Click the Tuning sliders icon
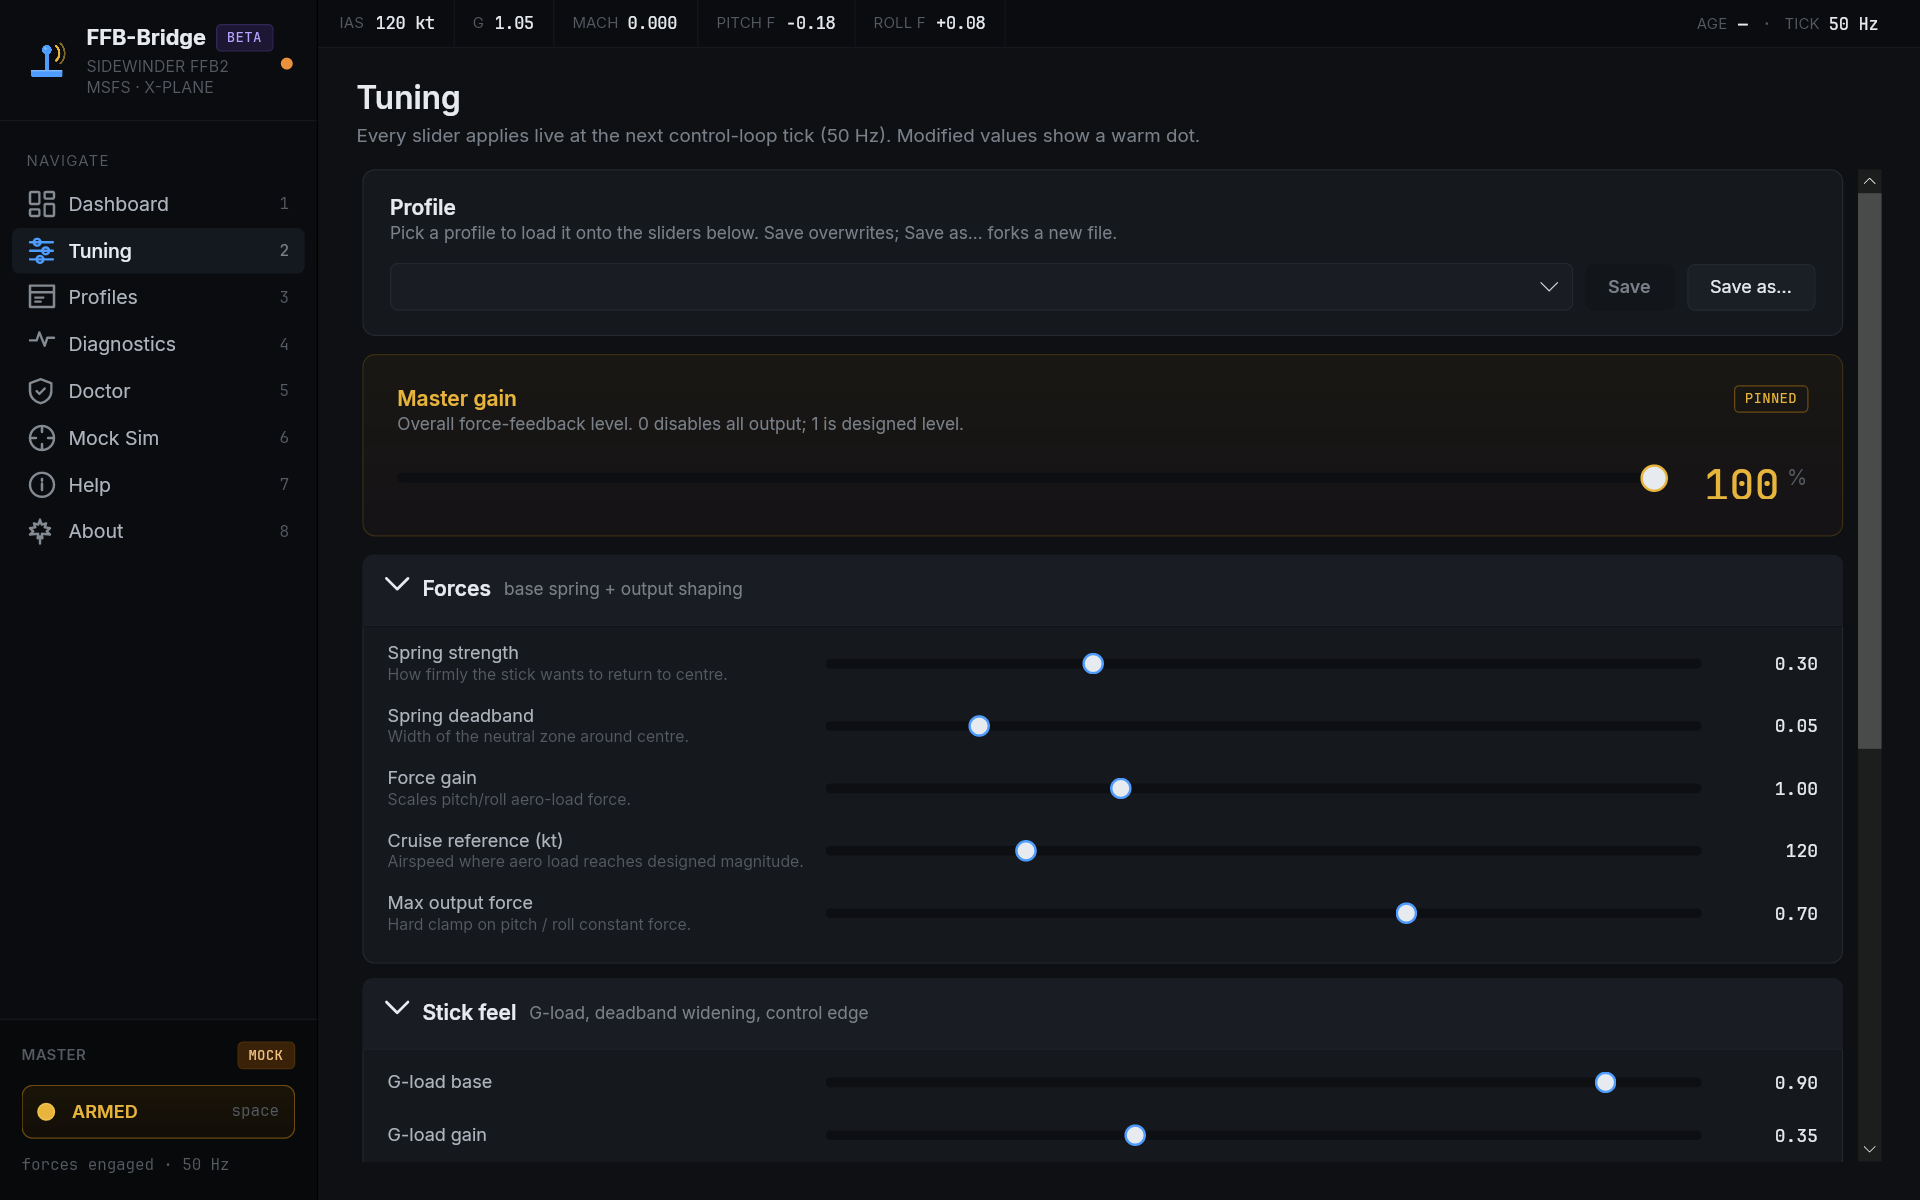The height and width of the screenshot is (1200, 1920). click(41, 251)
